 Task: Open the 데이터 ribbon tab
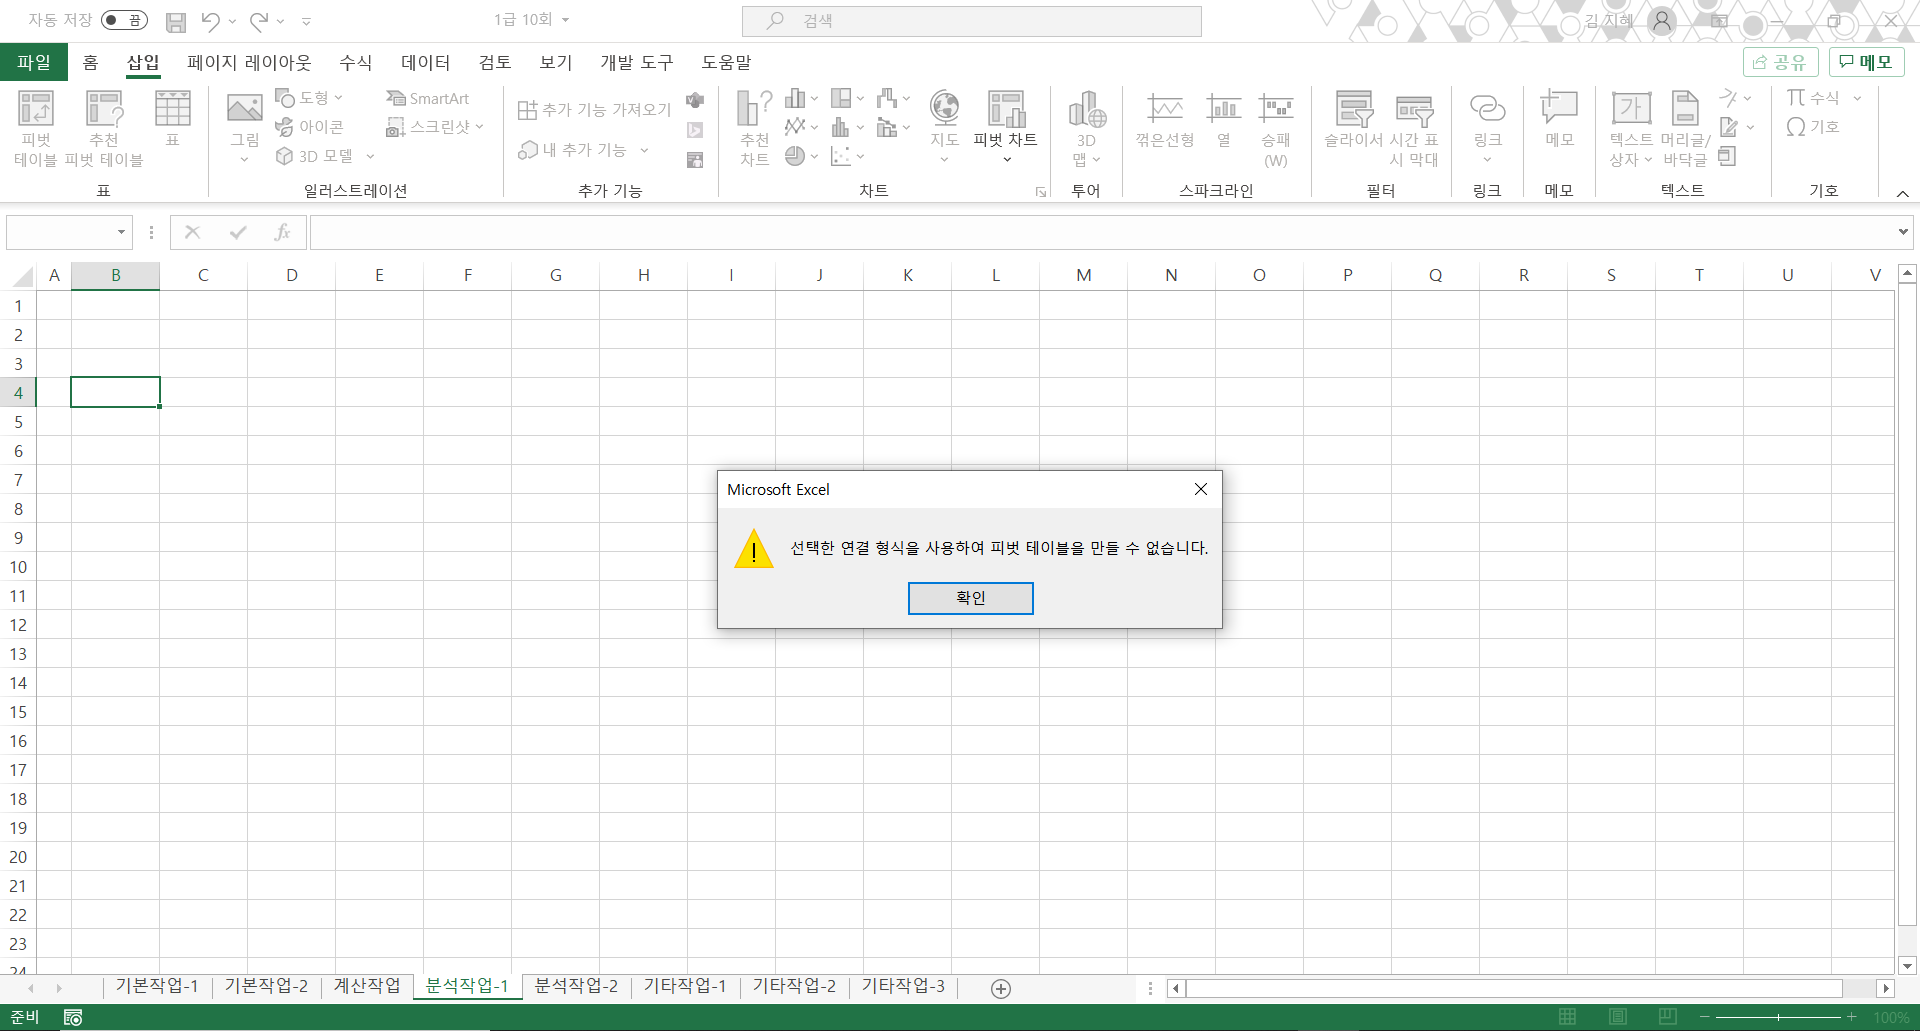[x=425, y=62]
